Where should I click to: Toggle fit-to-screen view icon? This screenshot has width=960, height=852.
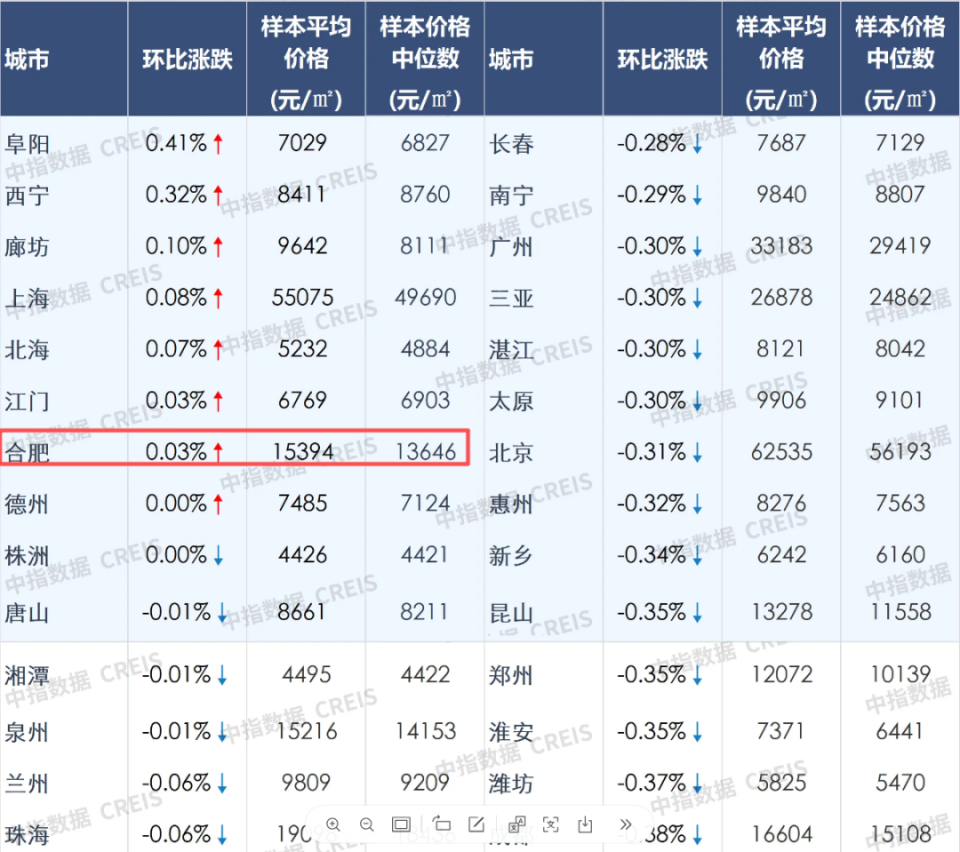click(x=401, y=824)
